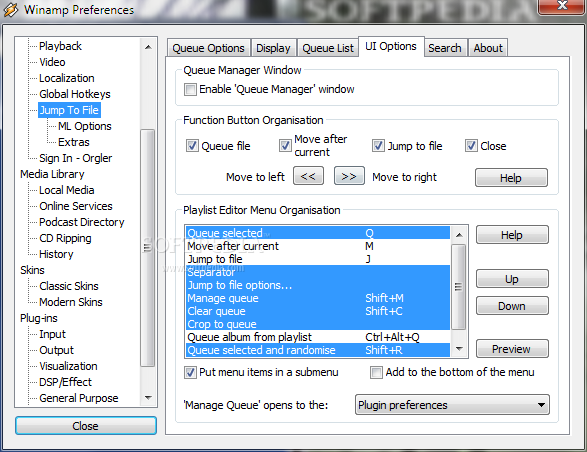This screenshot has height=452, width=587.
Task: Select Sign In - Orgler
Action: [76, 158]
